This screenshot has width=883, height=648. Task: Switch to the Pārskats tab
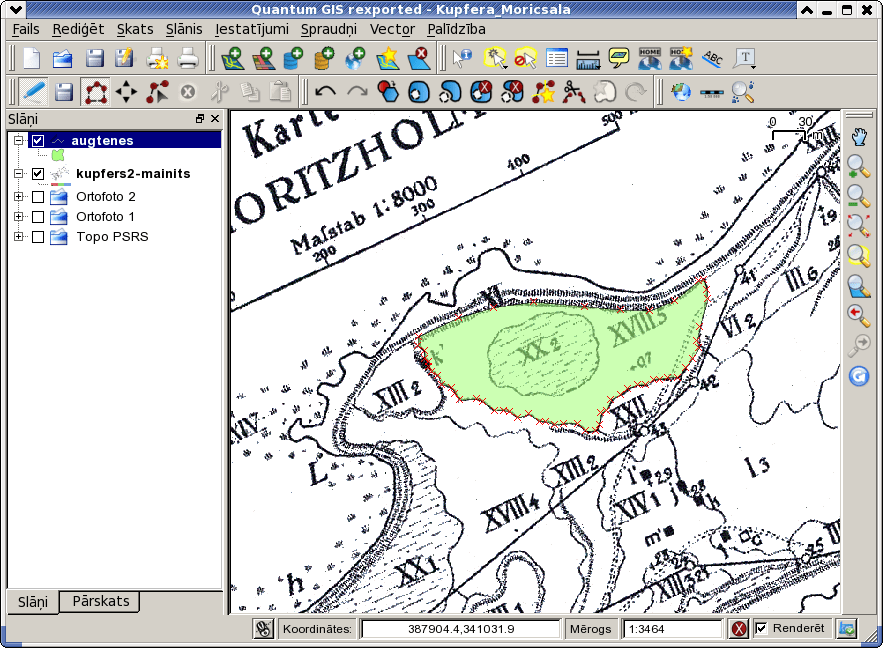[x=101, y=601]
